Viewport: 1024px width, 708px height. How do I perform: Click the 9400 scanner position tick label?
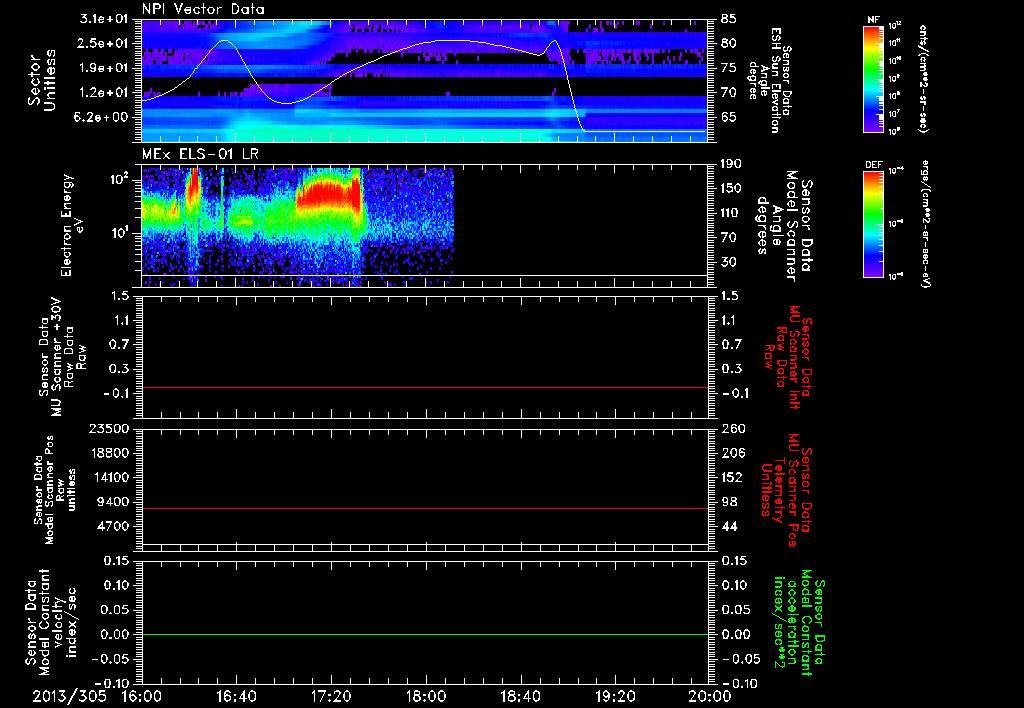(x=113, y=502)
